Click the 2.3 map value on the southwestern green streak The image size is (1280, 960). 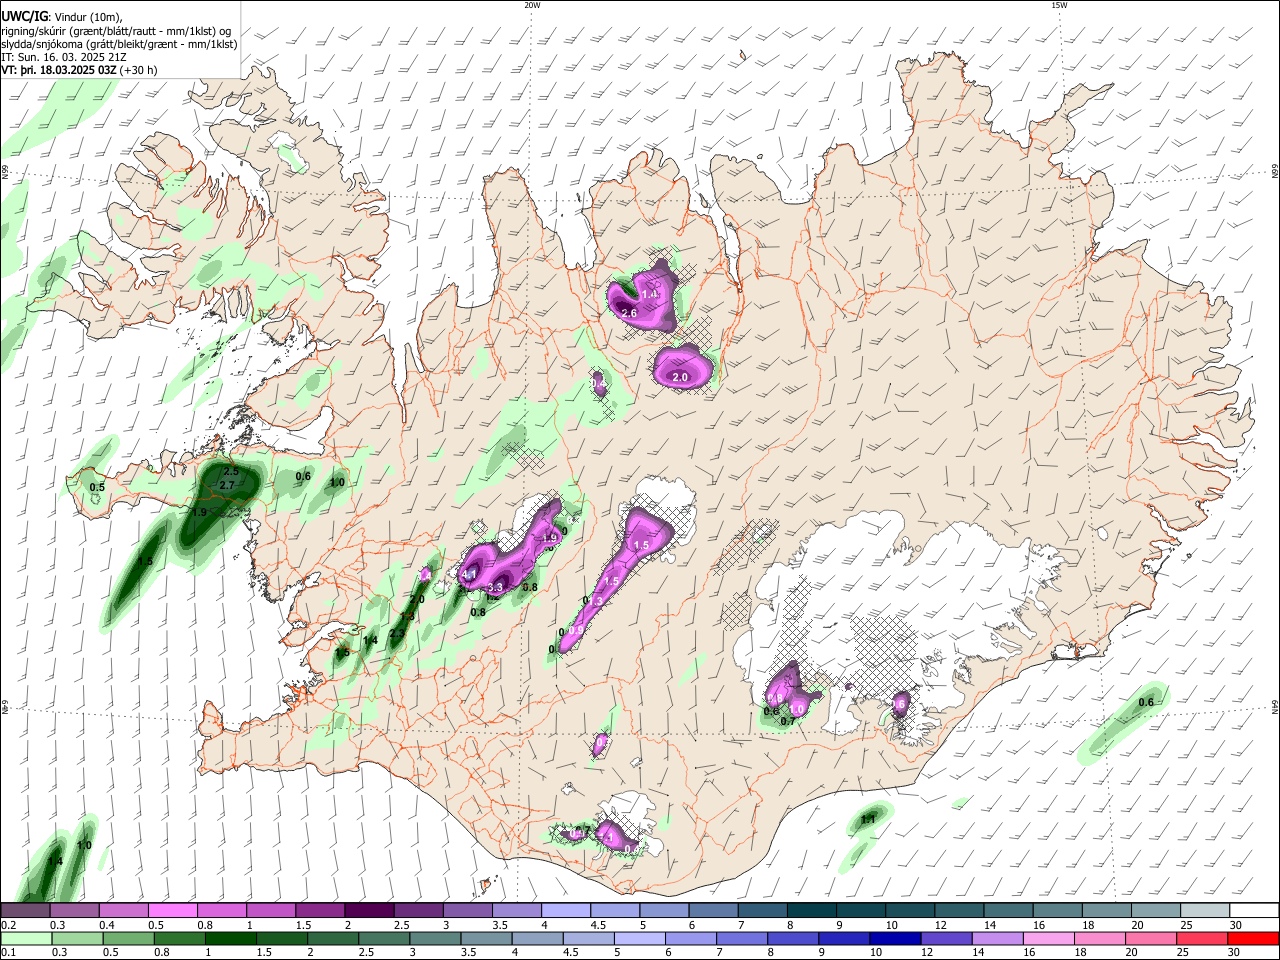pos(397,633)
